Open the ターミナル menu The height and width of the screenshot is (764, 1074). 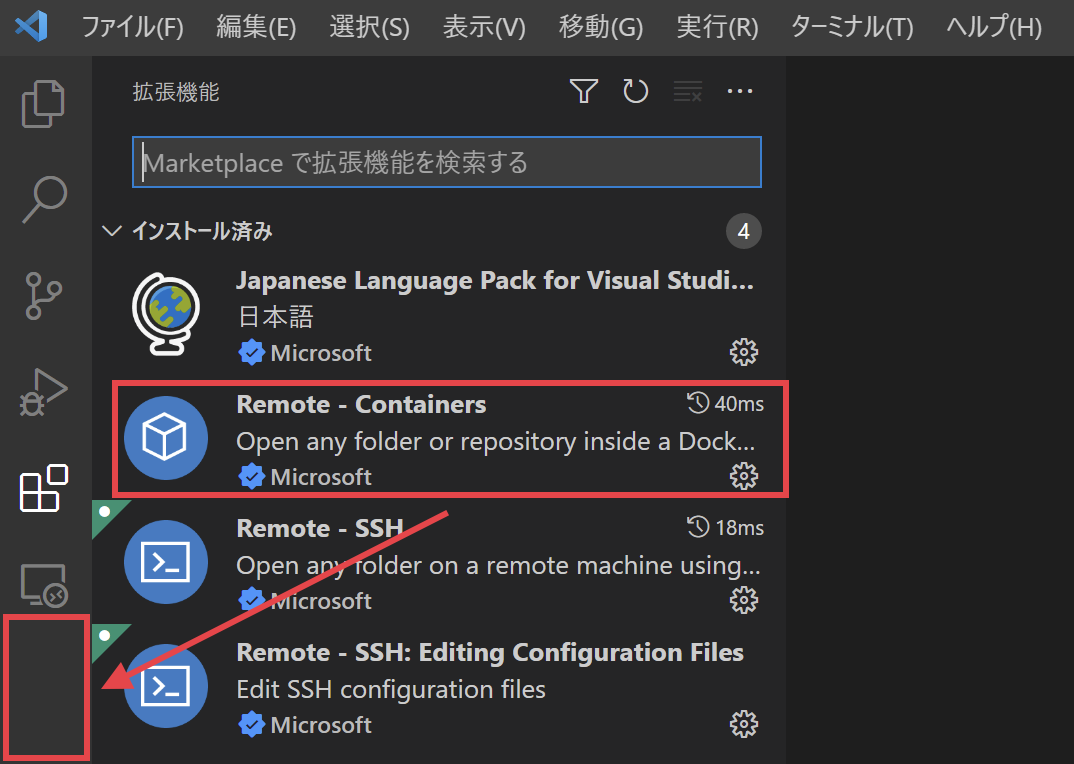pyautogui.click(x=851, y=27)
